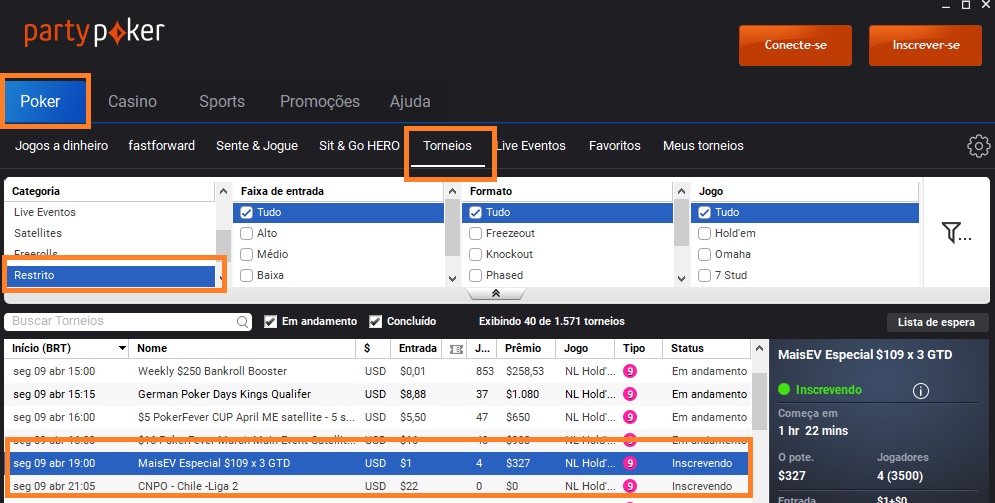This screenshot has width=995, height=503.
Task: Click Categoria list up arrow
Action: point(223,191)
